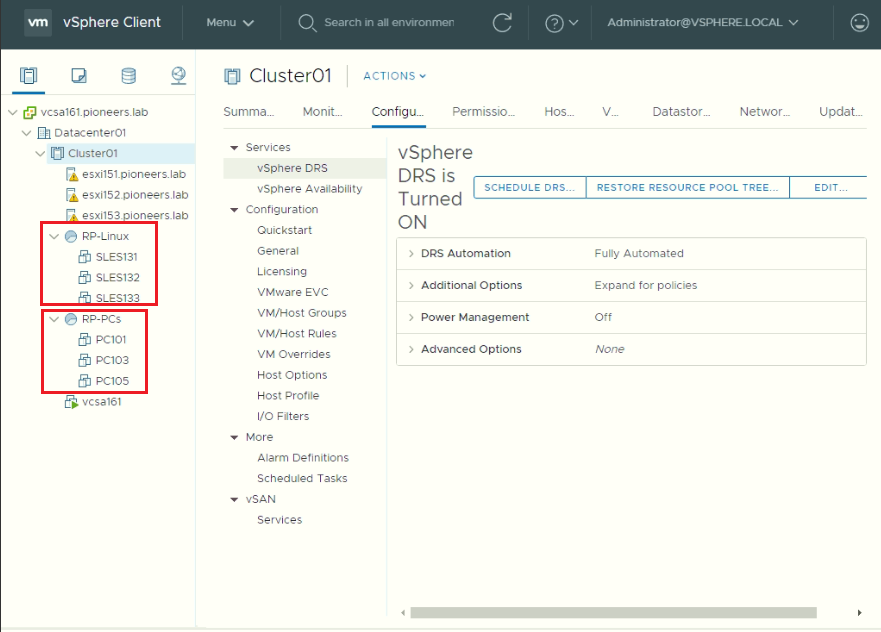Click the SLES132 VM icon
Screen dimensions: 881x632
coord(84,278)
